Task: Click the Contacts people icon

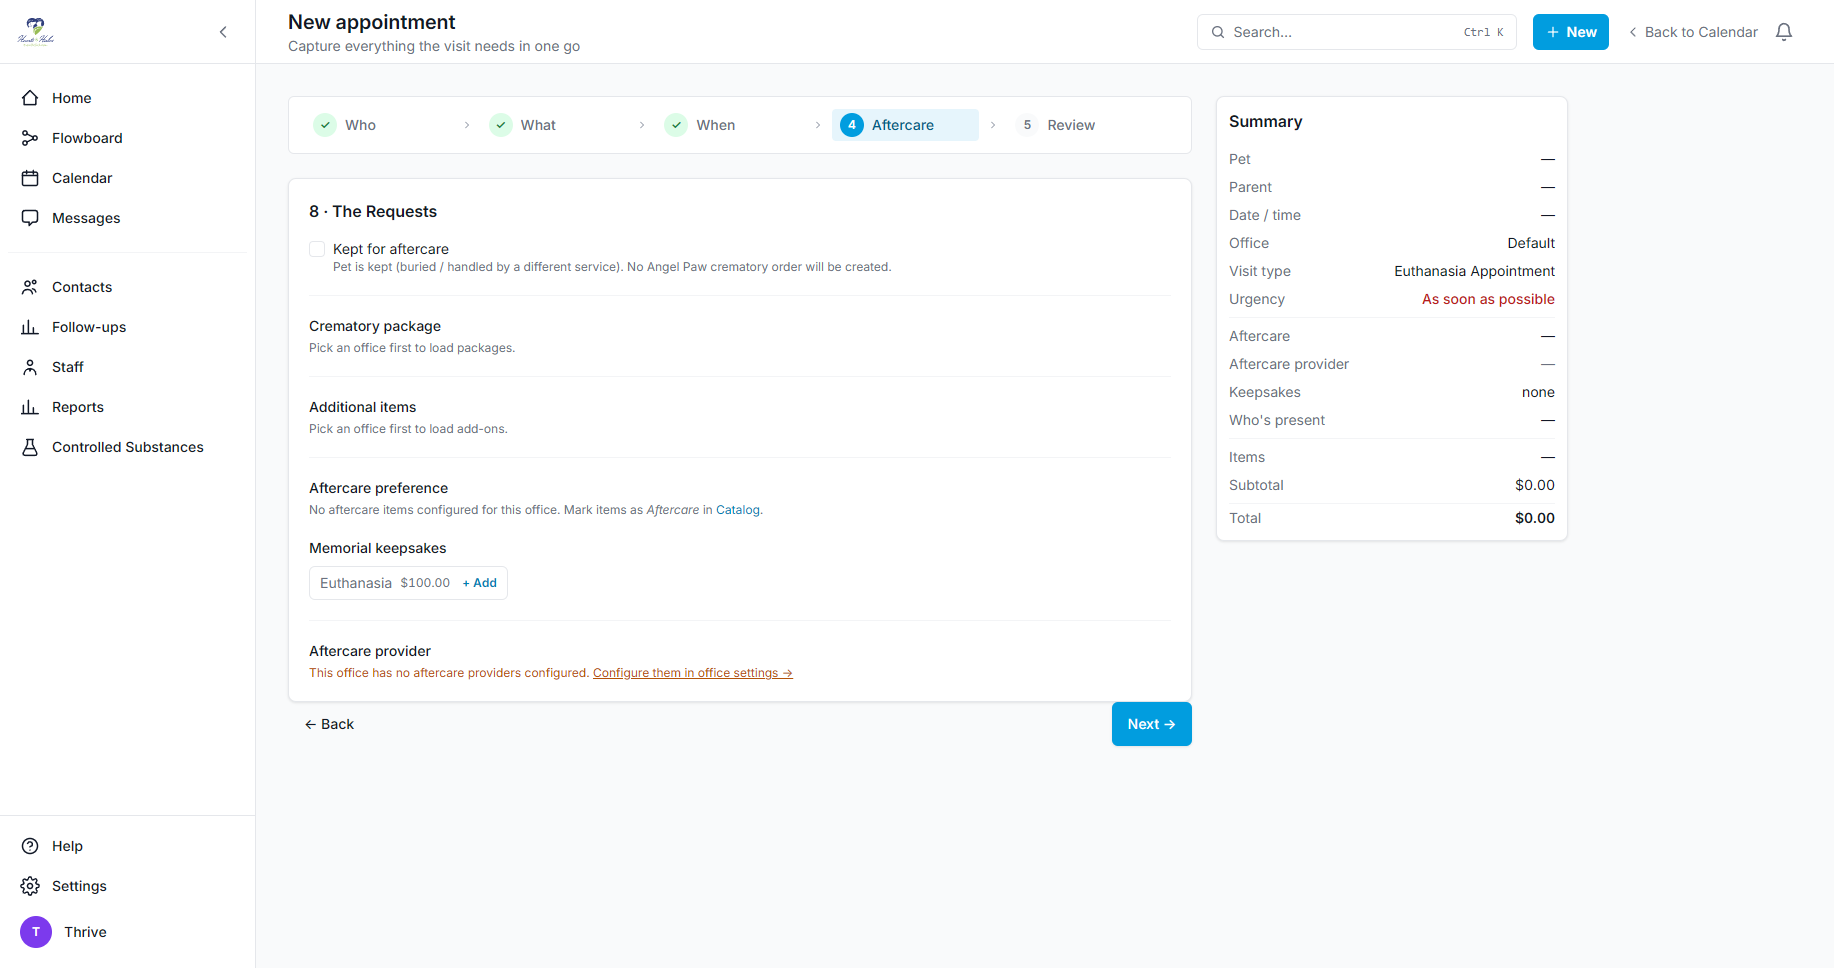Action: [30, 287]
